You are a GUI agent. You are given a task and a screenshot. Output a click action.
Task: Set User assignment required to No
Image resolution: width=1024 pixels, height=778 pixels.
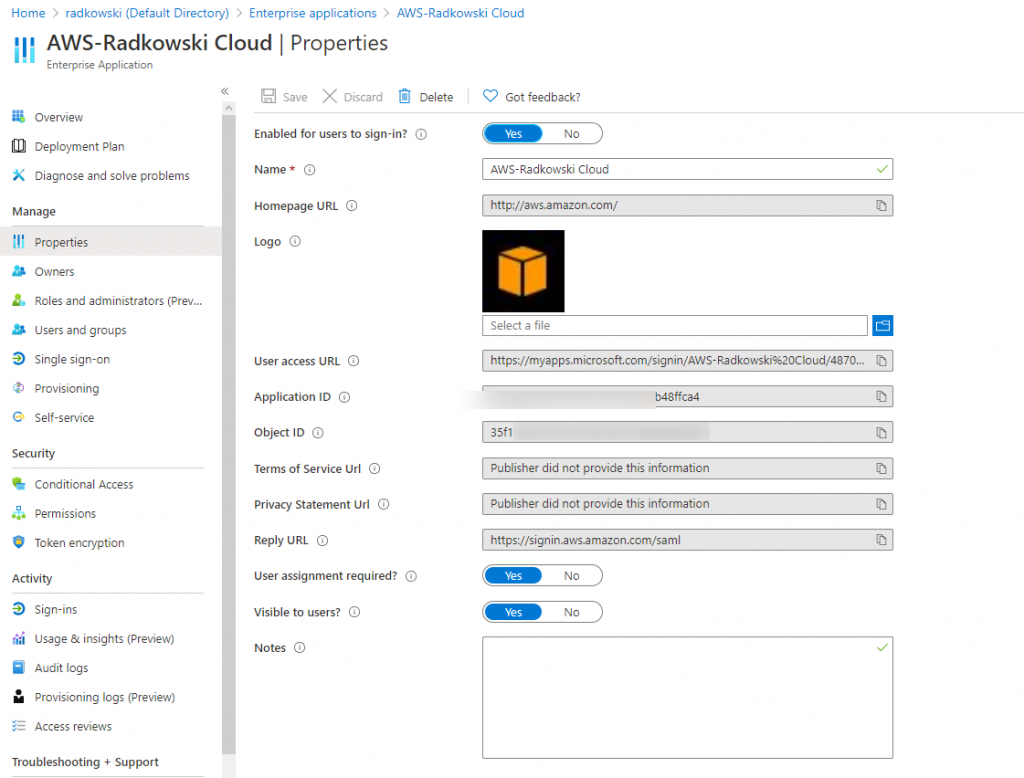(571, 575)
